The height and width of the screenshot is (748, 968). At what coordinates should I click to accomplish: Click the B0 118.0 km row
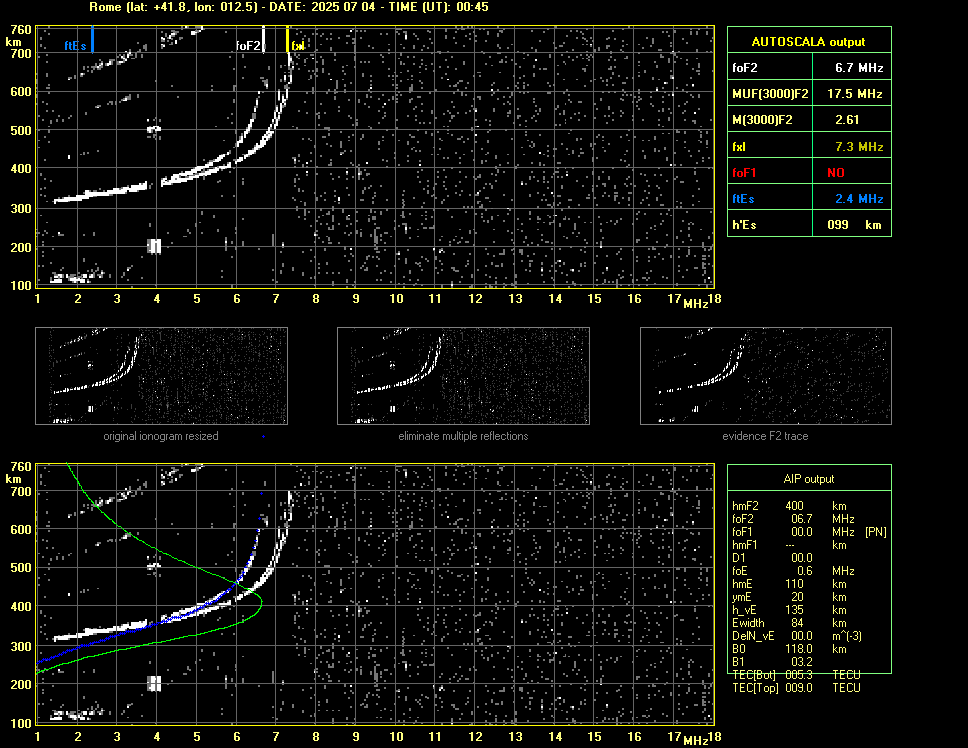click(789, 649)
